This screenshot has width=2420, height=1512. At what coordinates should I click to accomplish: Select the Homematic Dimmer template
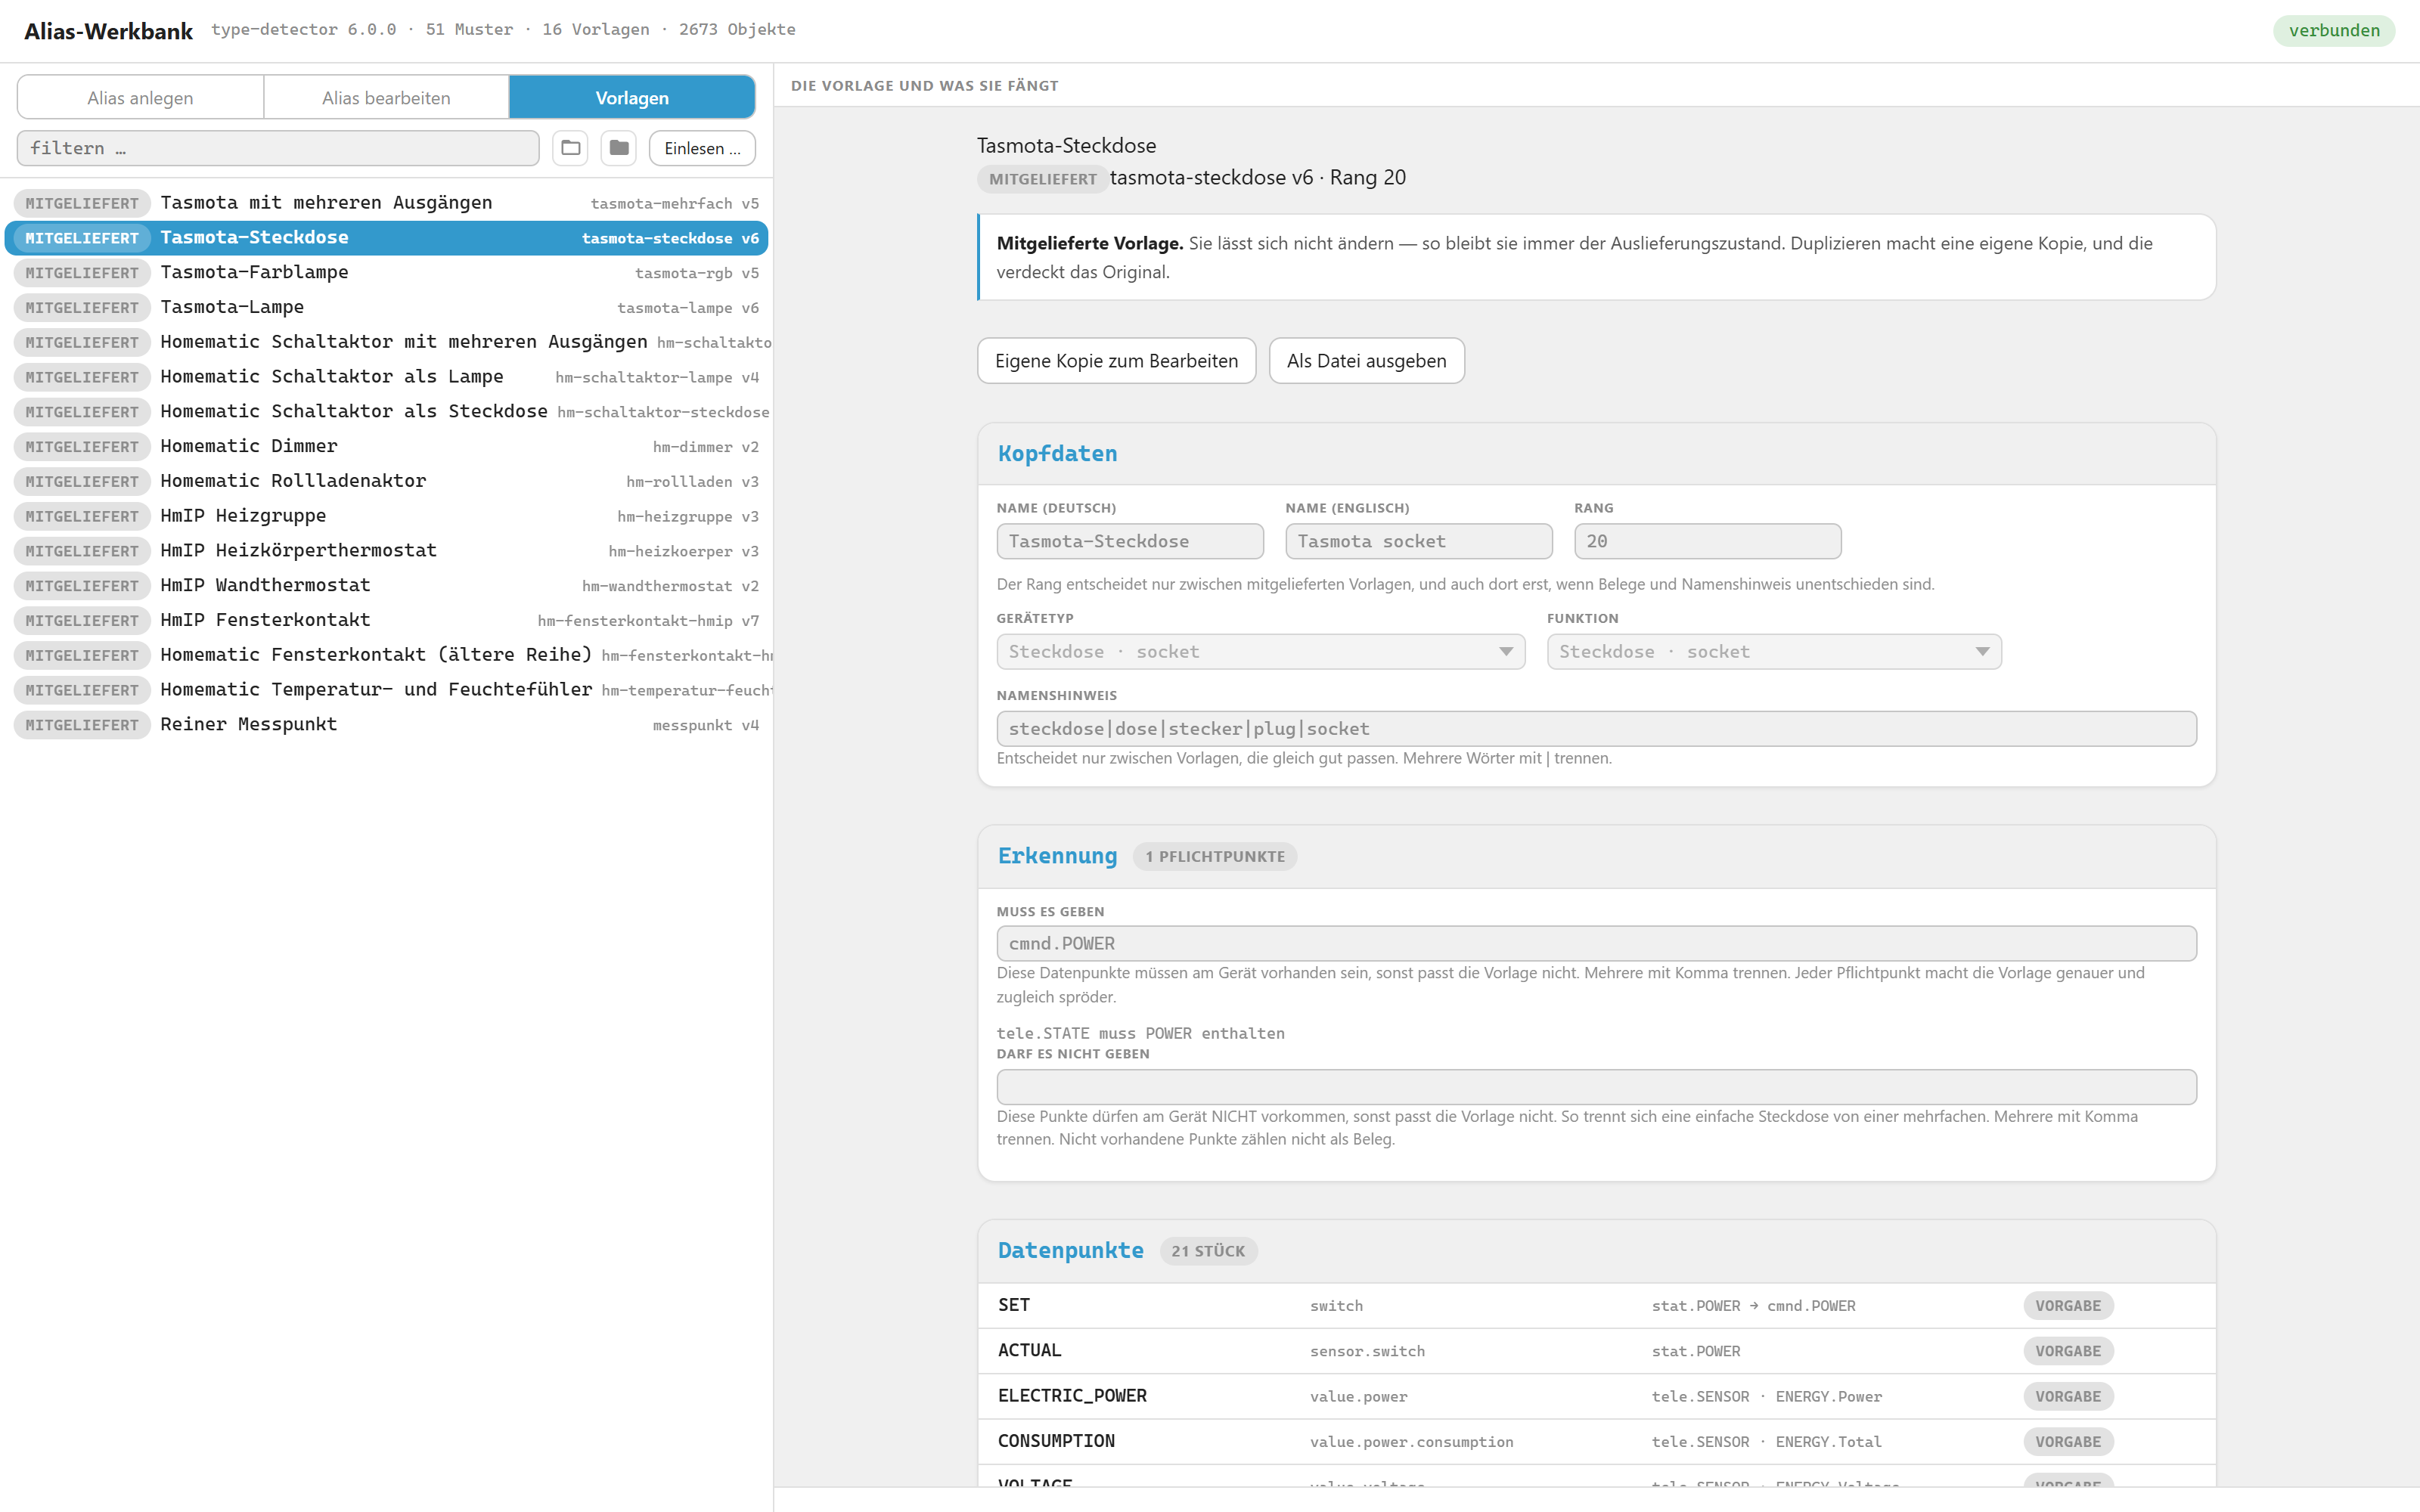click(x=386, y=446)
